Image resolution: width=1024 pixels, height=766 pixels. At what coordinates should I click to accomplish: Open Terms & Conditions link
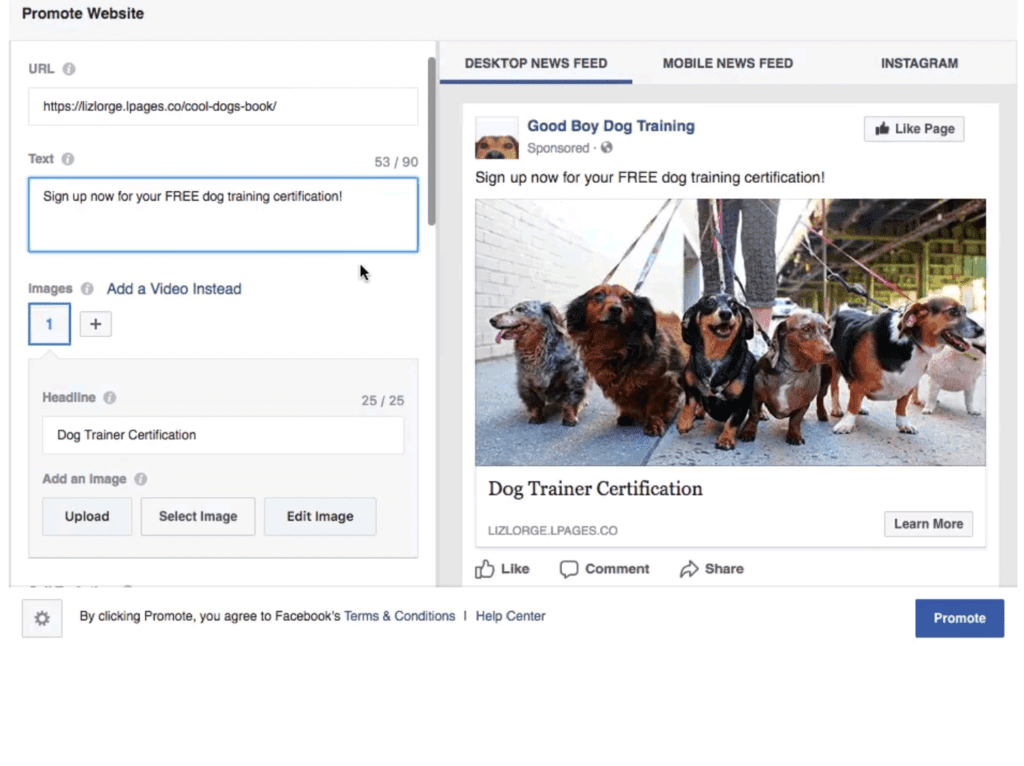point(399,616)
